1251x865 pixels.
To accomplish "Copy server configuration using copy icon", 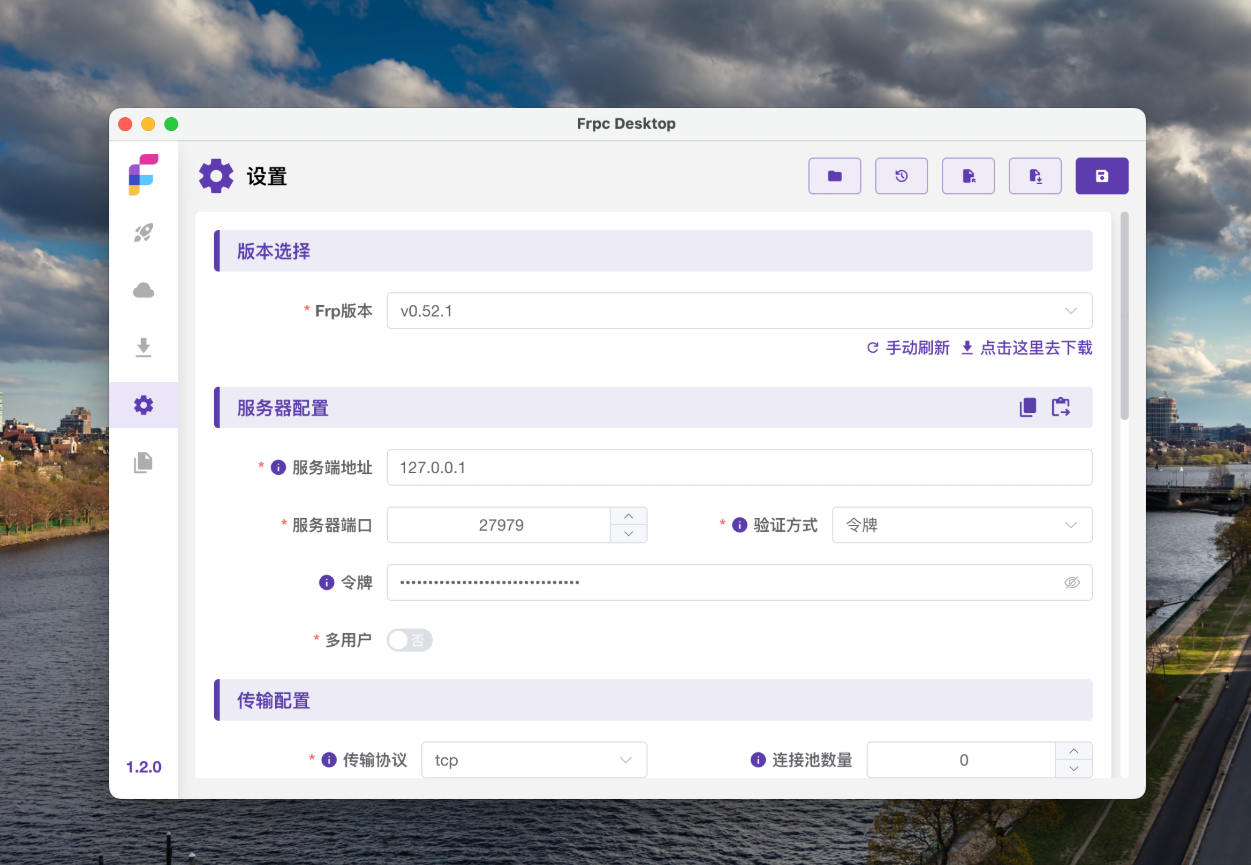I will point(1028,407).
